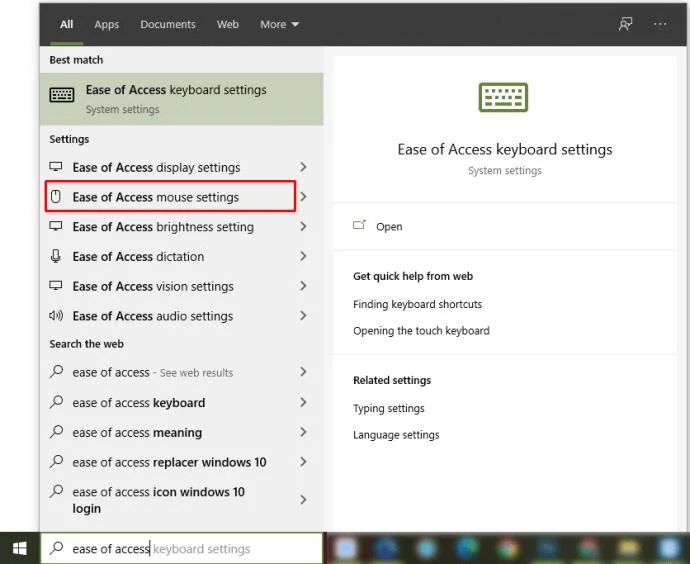Click the Windows Start button
Image resolution: width=690 pixels, height=564 pixels.
click(x=19, y=548)
